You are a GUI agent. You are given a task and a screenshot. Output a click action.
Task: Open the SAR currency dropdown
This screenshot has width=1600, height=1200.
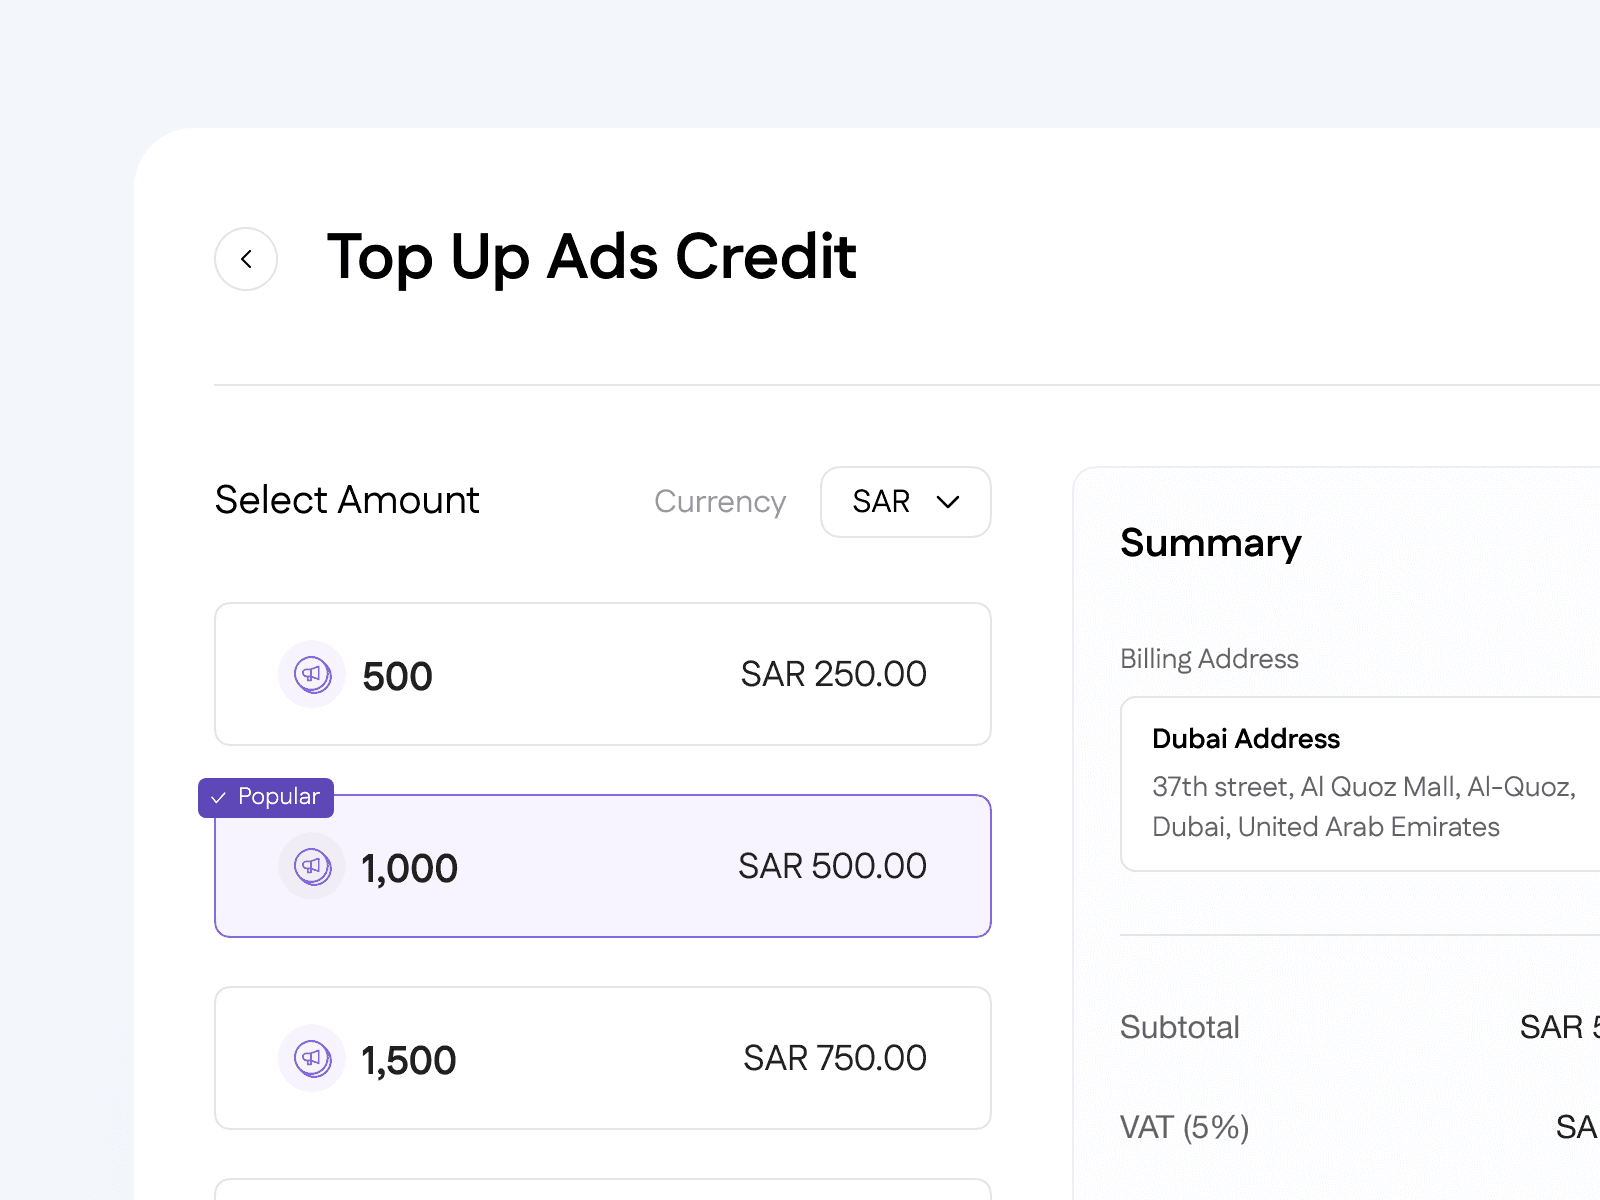pyautogui.click(x=906, y=502)
